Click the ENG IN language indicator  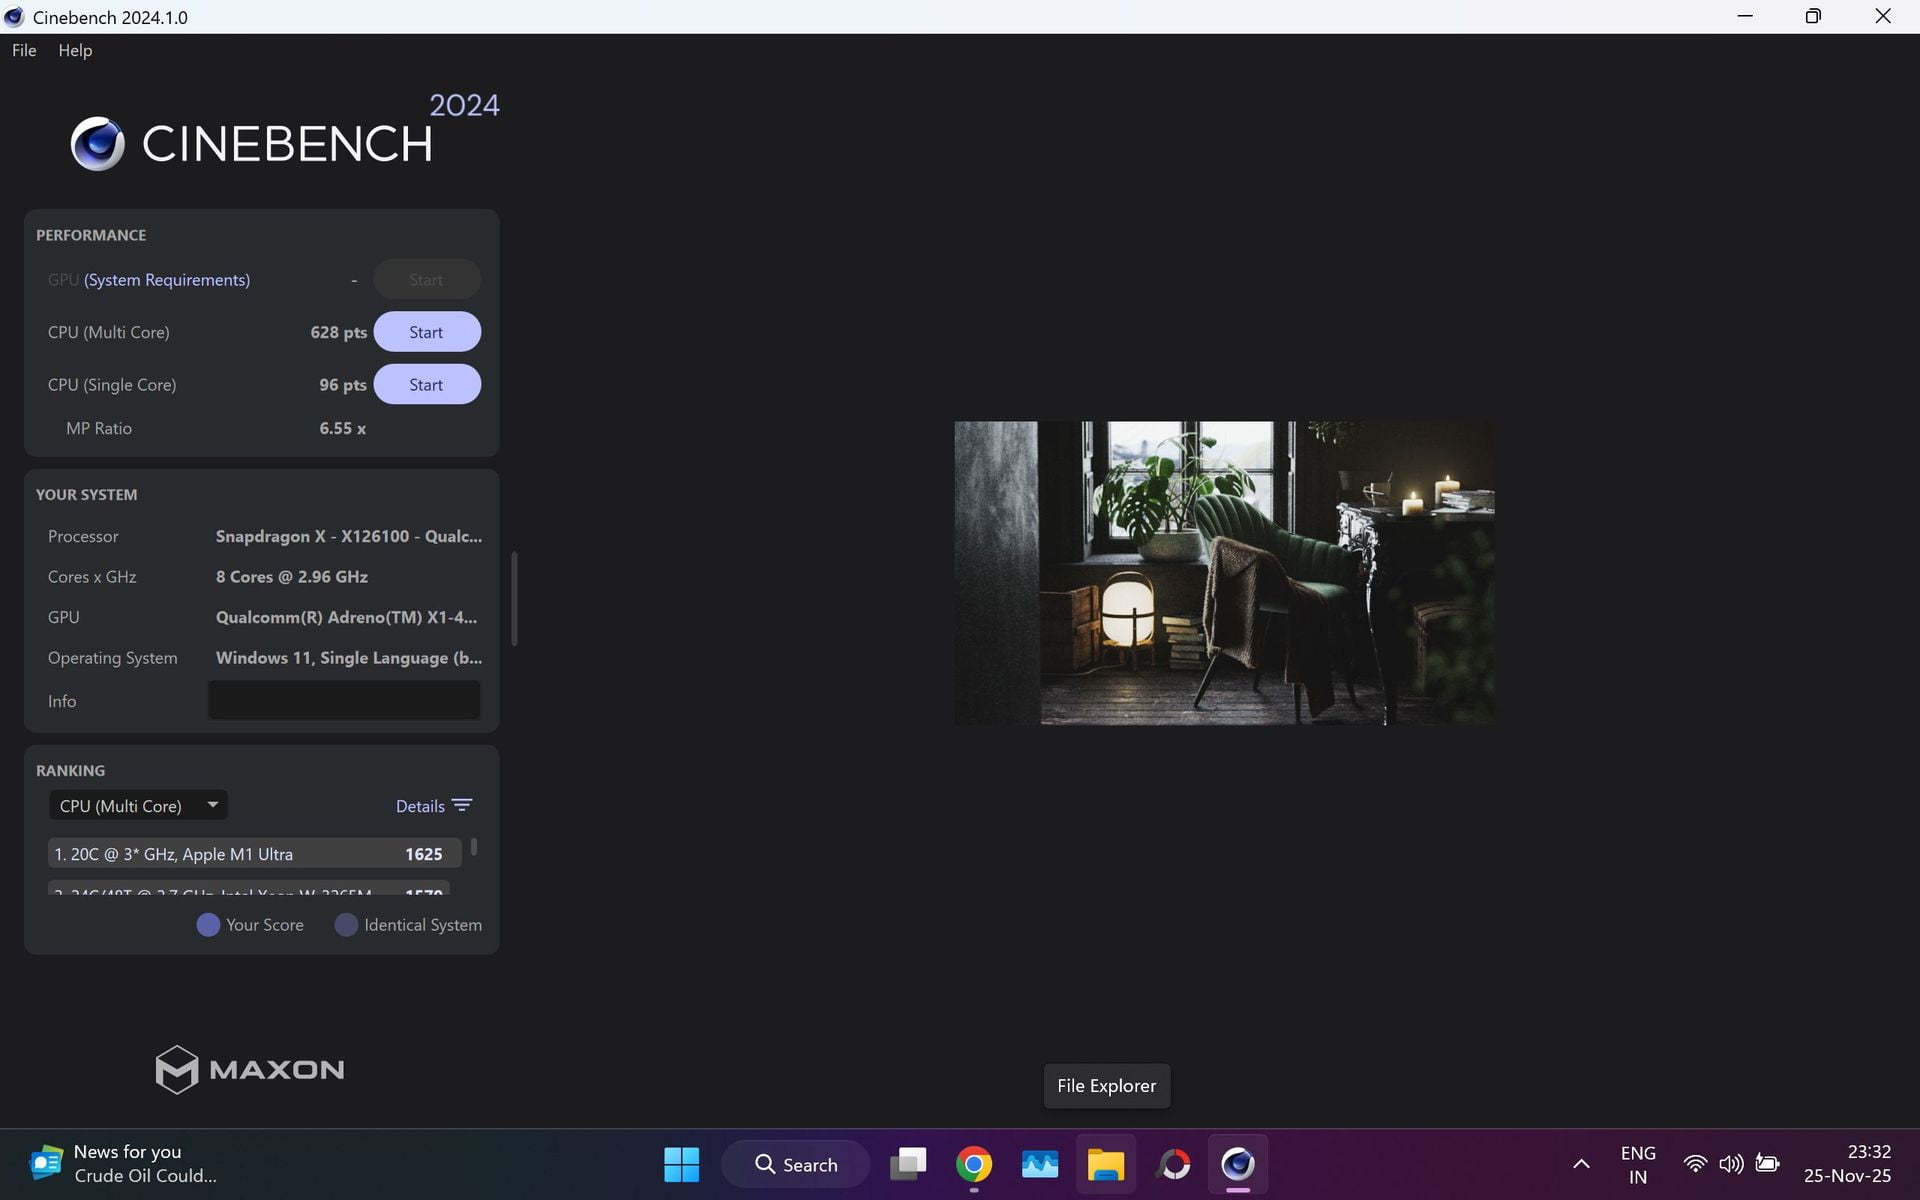point(1638,1164)
